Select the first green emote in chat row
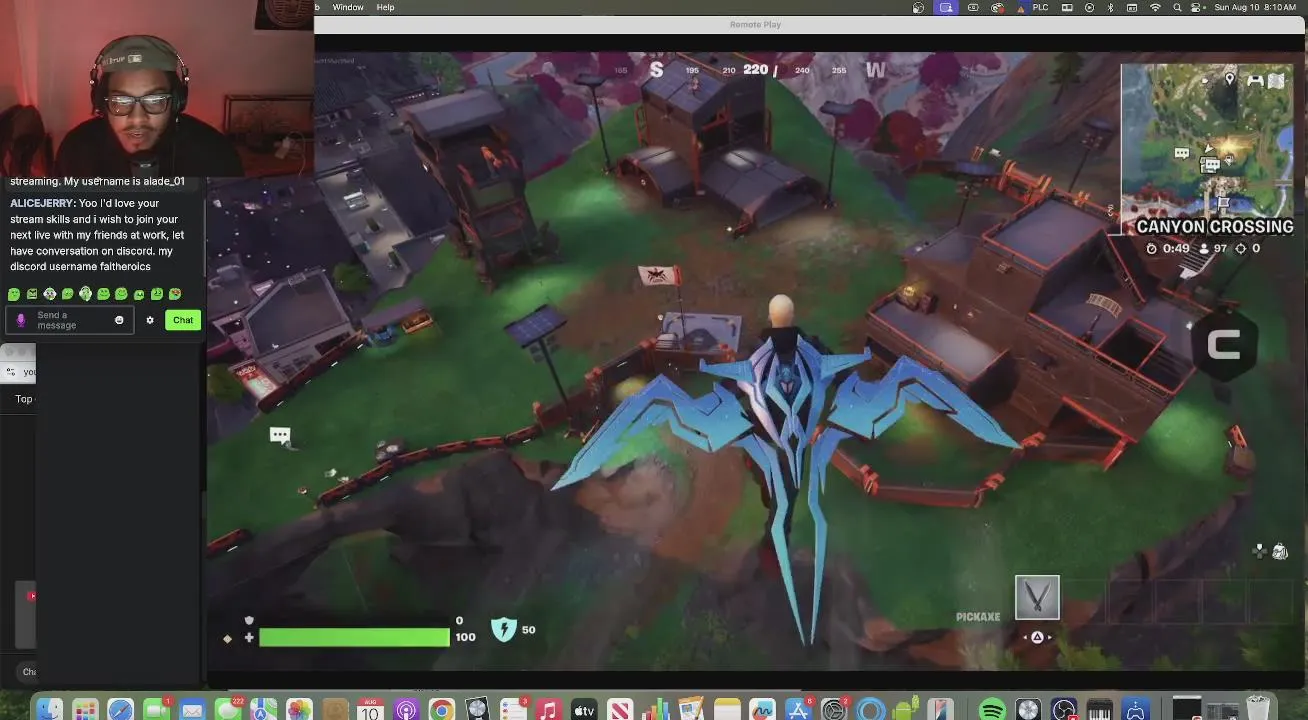Image resolution: width=1308 pixels, height=720 pixels. click(x=14, y=294)
